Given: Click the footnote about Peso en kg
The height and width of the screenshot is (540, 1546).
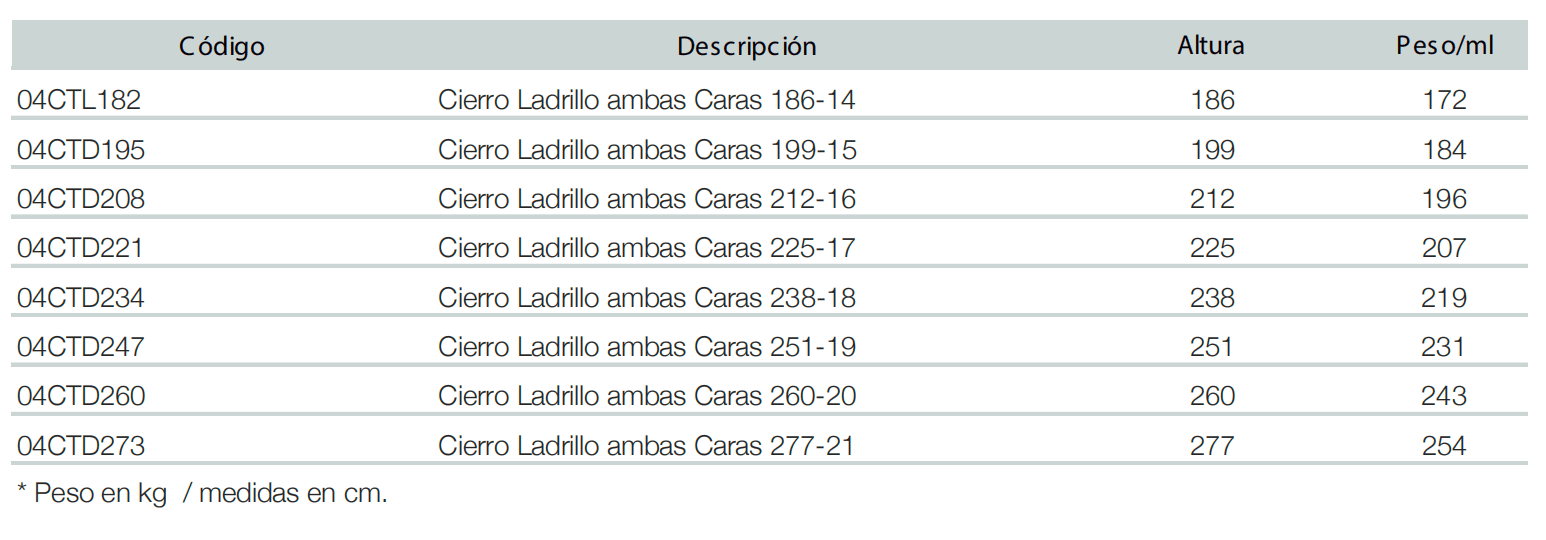Looking at the screenshot, I should 202,494.
